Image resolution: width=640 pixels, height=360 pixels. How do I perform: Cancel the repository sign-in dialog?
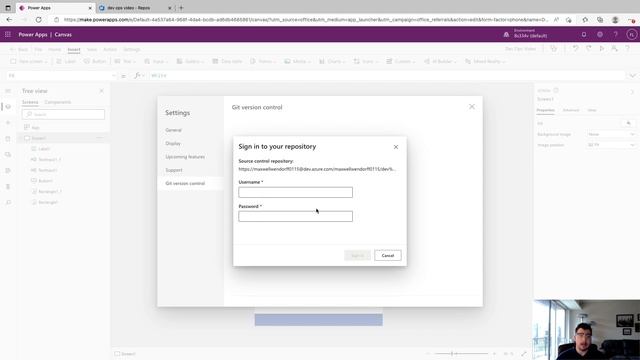tap(388, 256)
